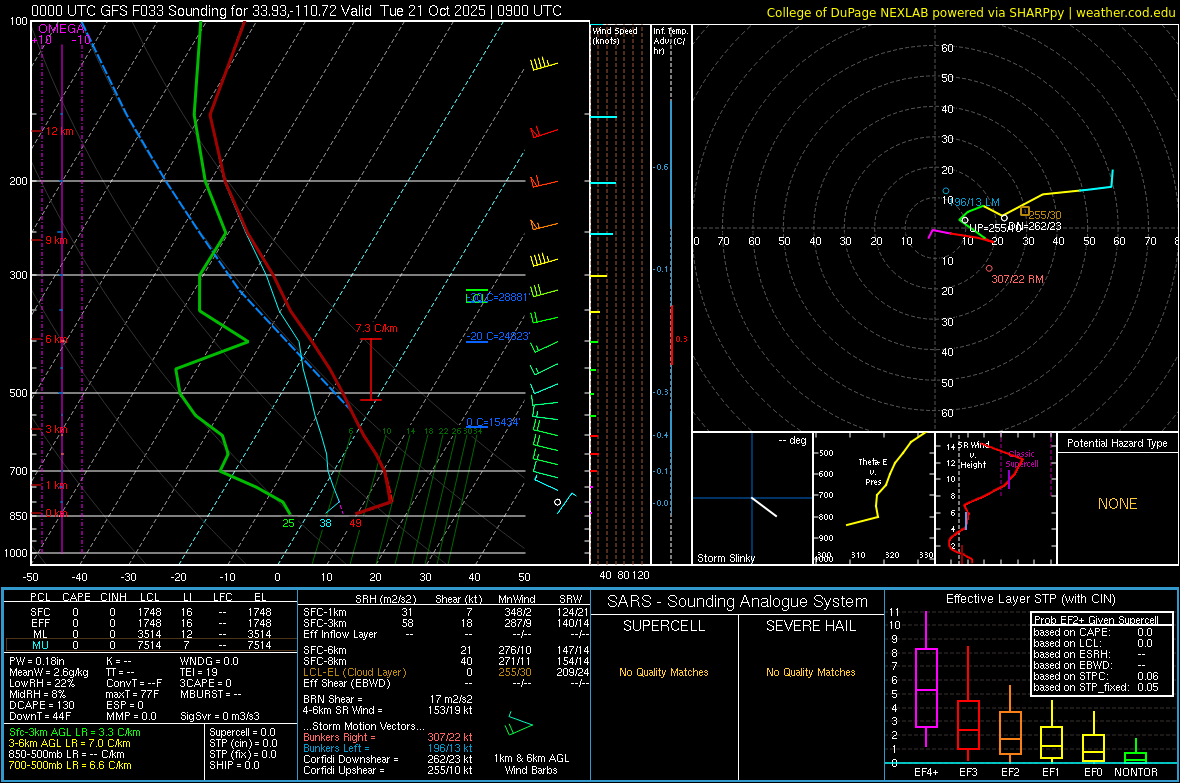
Task: Click the Supercell = 0.0 composite value
Action: tap(242, 732)
